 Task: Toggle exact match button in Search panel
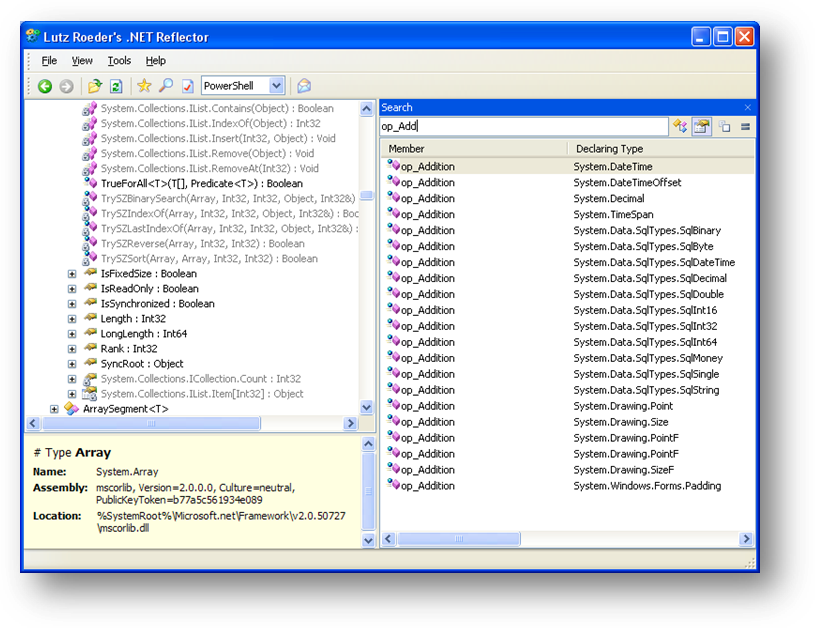[x=745, y=127]
